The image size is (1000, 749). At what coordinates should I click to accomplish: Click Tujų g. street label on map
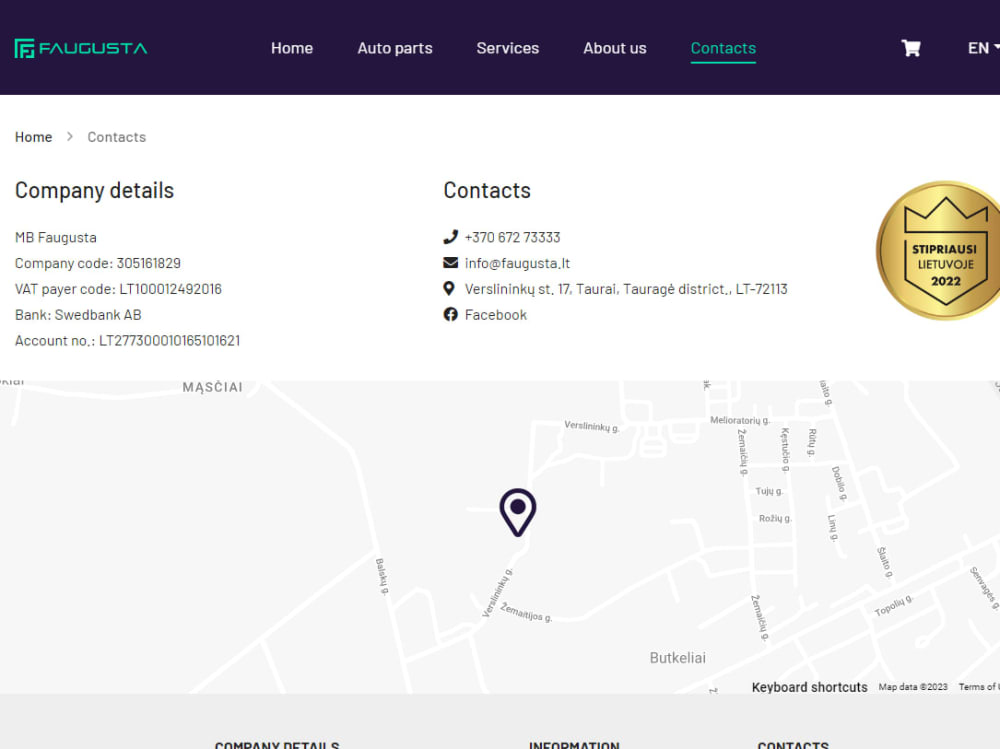[768, 491]
